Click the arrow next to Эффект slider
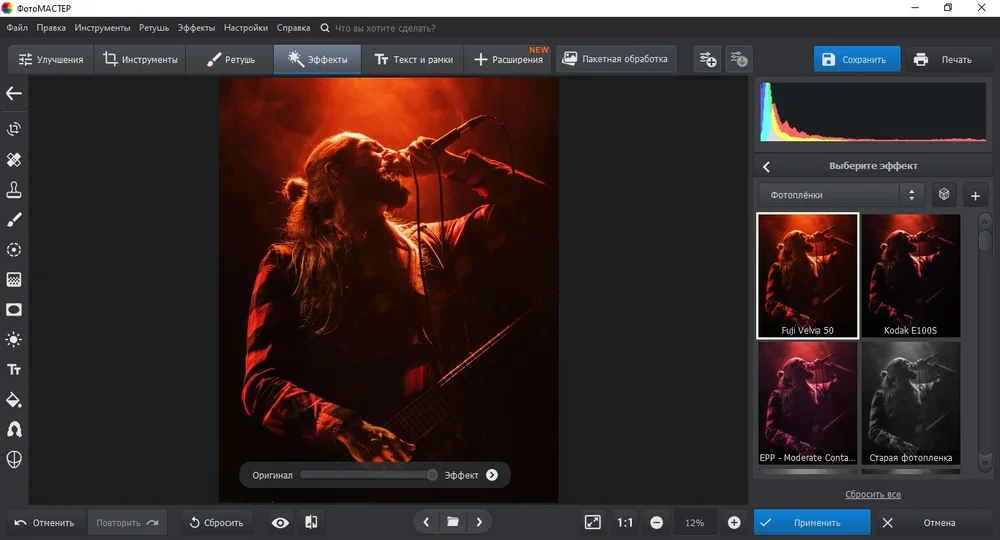The image size is (1000, 540). 492,475
